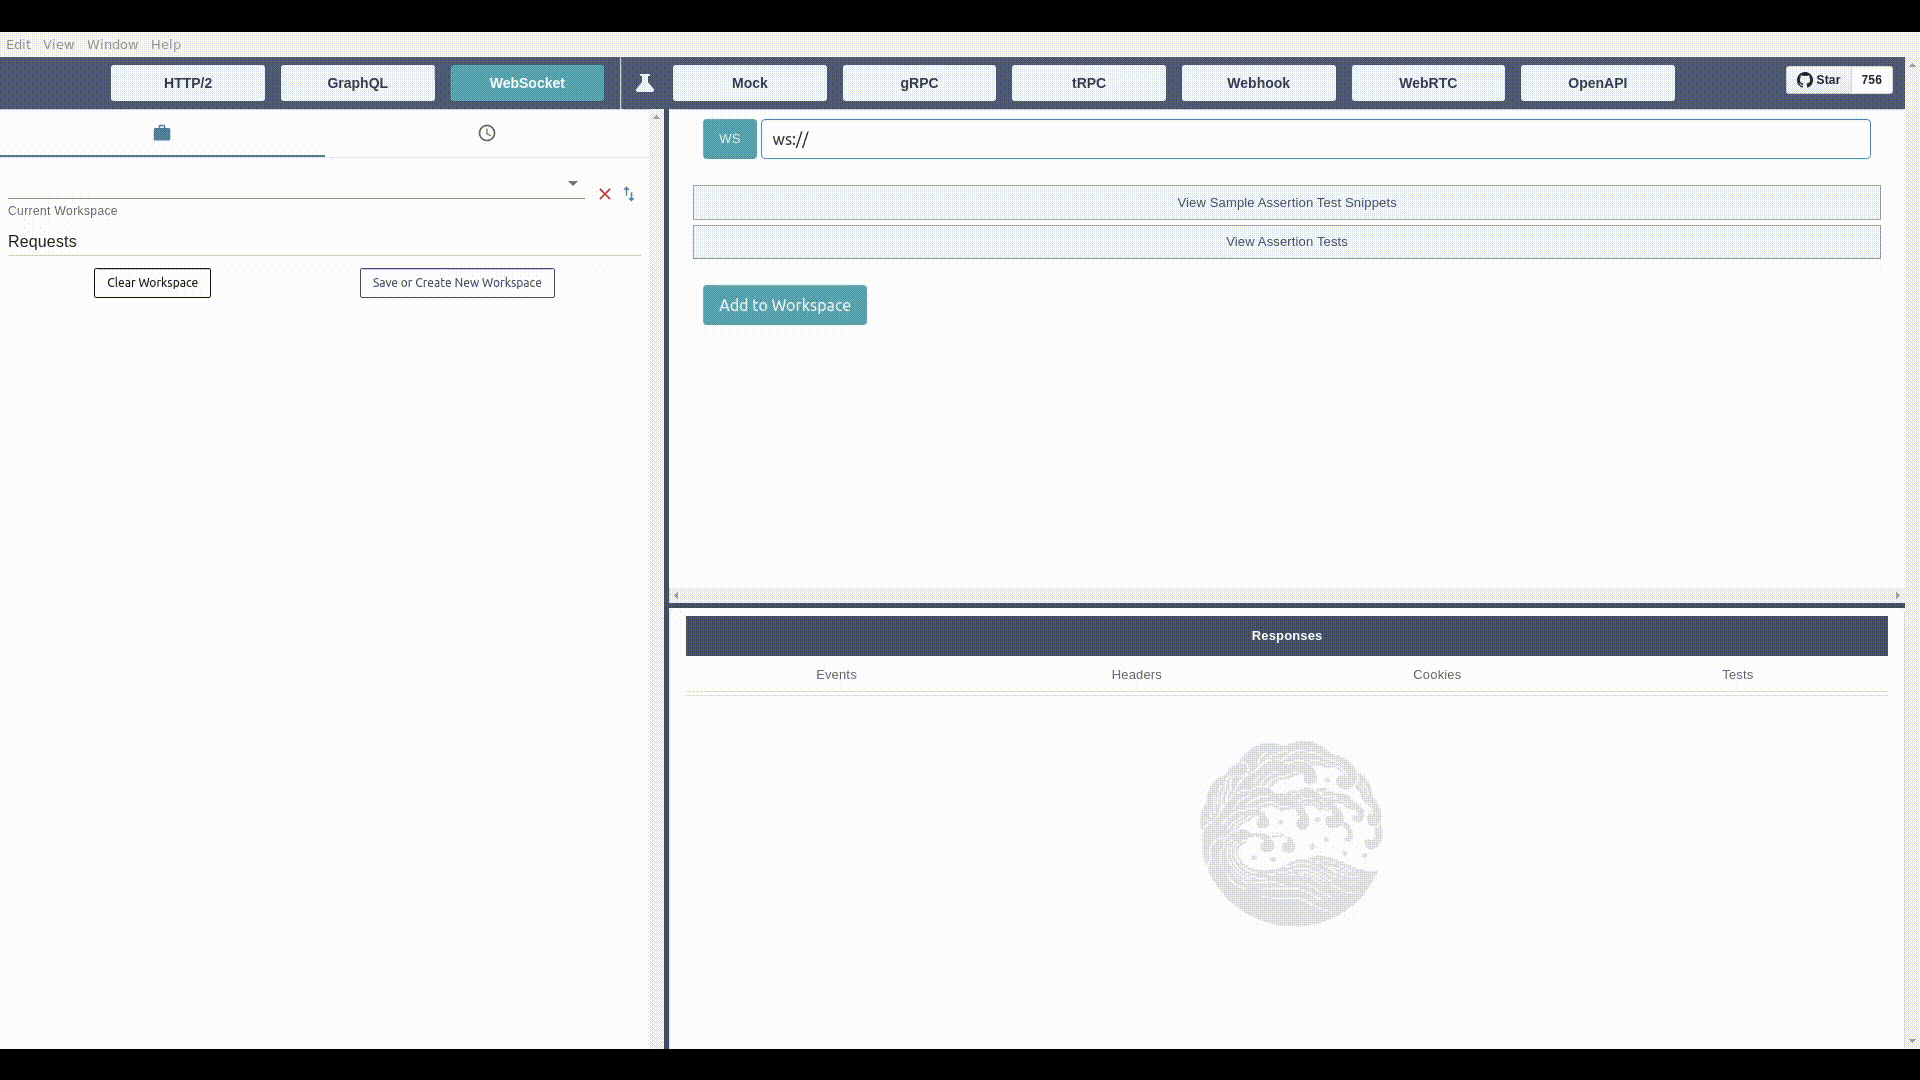Screen dimensions: 1920x1080
Task: Click the WebSocket protocol icon WS
Action: [729, 138]
